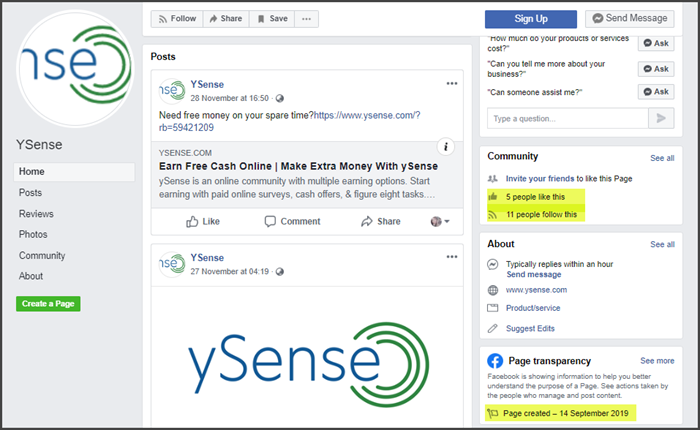Ask "How much do your products cost" question
Image resolution: width=700 pixels, height=430 pixels.
tap(656, 43)
